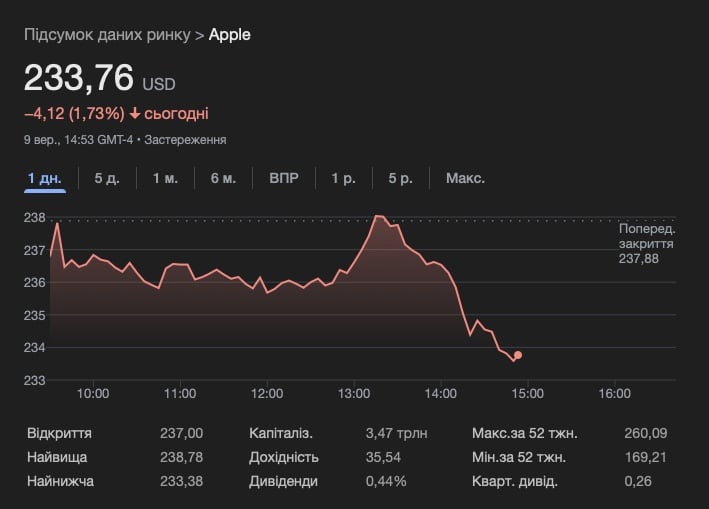Open the Підсумок даних ринку breadcrumb link
This screenshot has height=509, width=709.
click(106, 35)
